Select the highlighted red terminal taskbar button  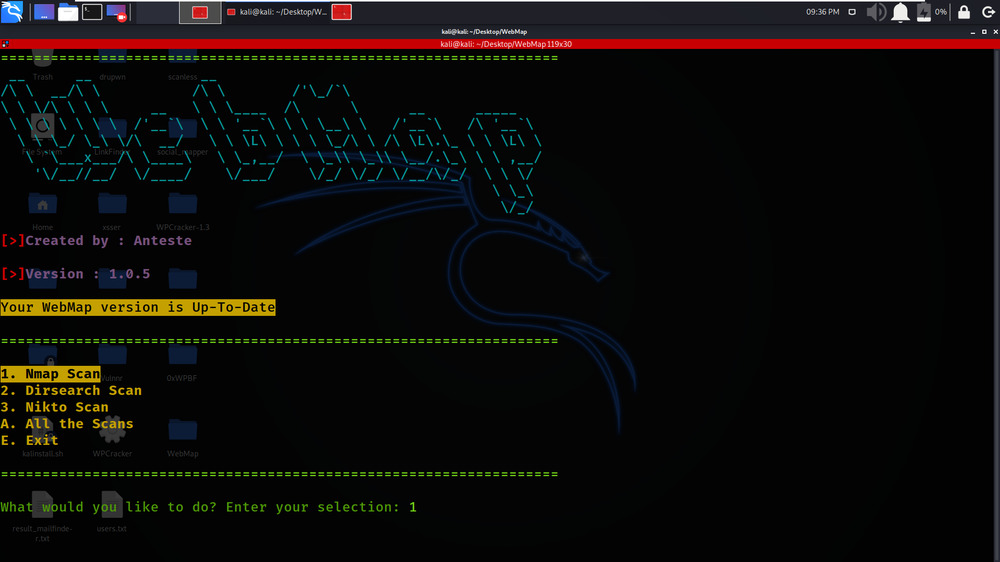point(200,12)
